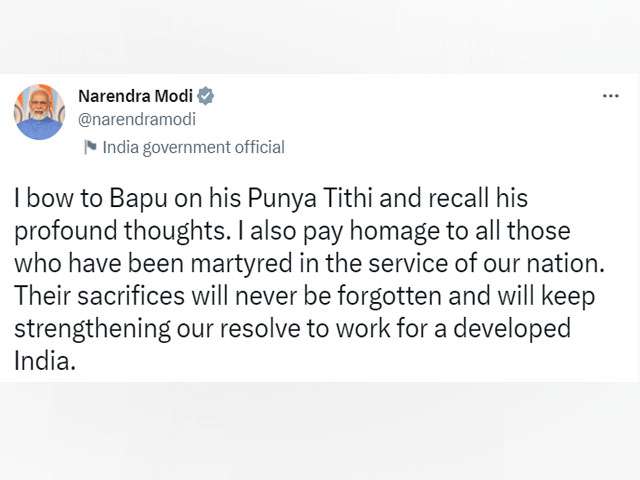Click the words profound thoughts
Viewport: 640px width, 480px height.
(120, 231)
